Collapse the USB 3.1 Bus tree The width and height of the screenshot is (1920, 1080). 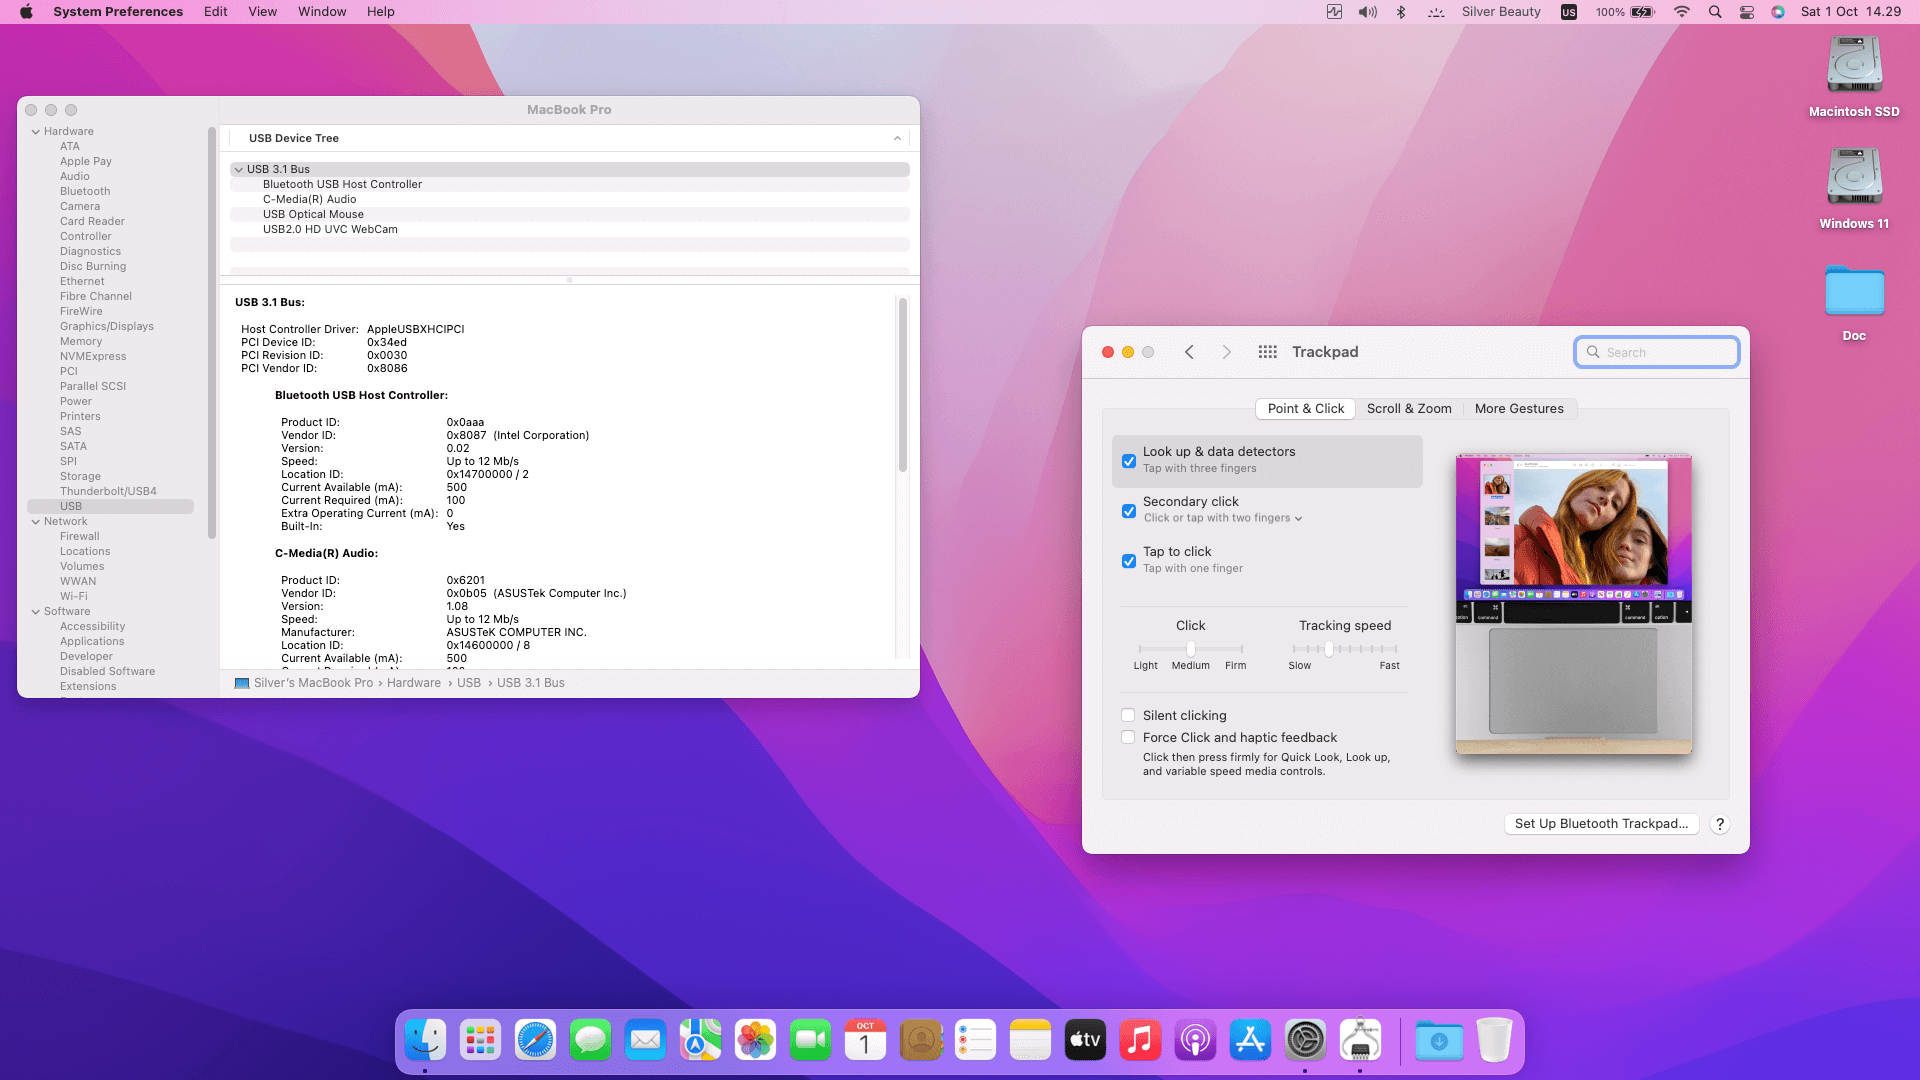(238, 170)
